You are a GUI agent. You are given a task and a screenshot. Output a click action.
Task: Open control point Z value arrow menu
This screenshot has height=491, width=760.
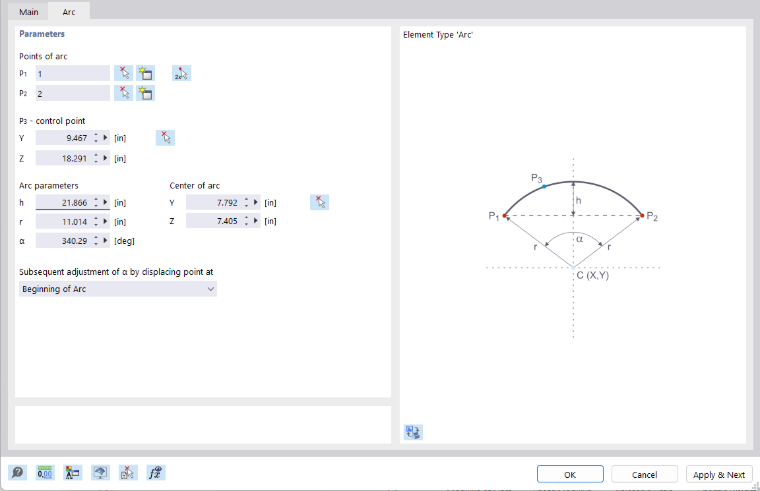click(105, 158)
